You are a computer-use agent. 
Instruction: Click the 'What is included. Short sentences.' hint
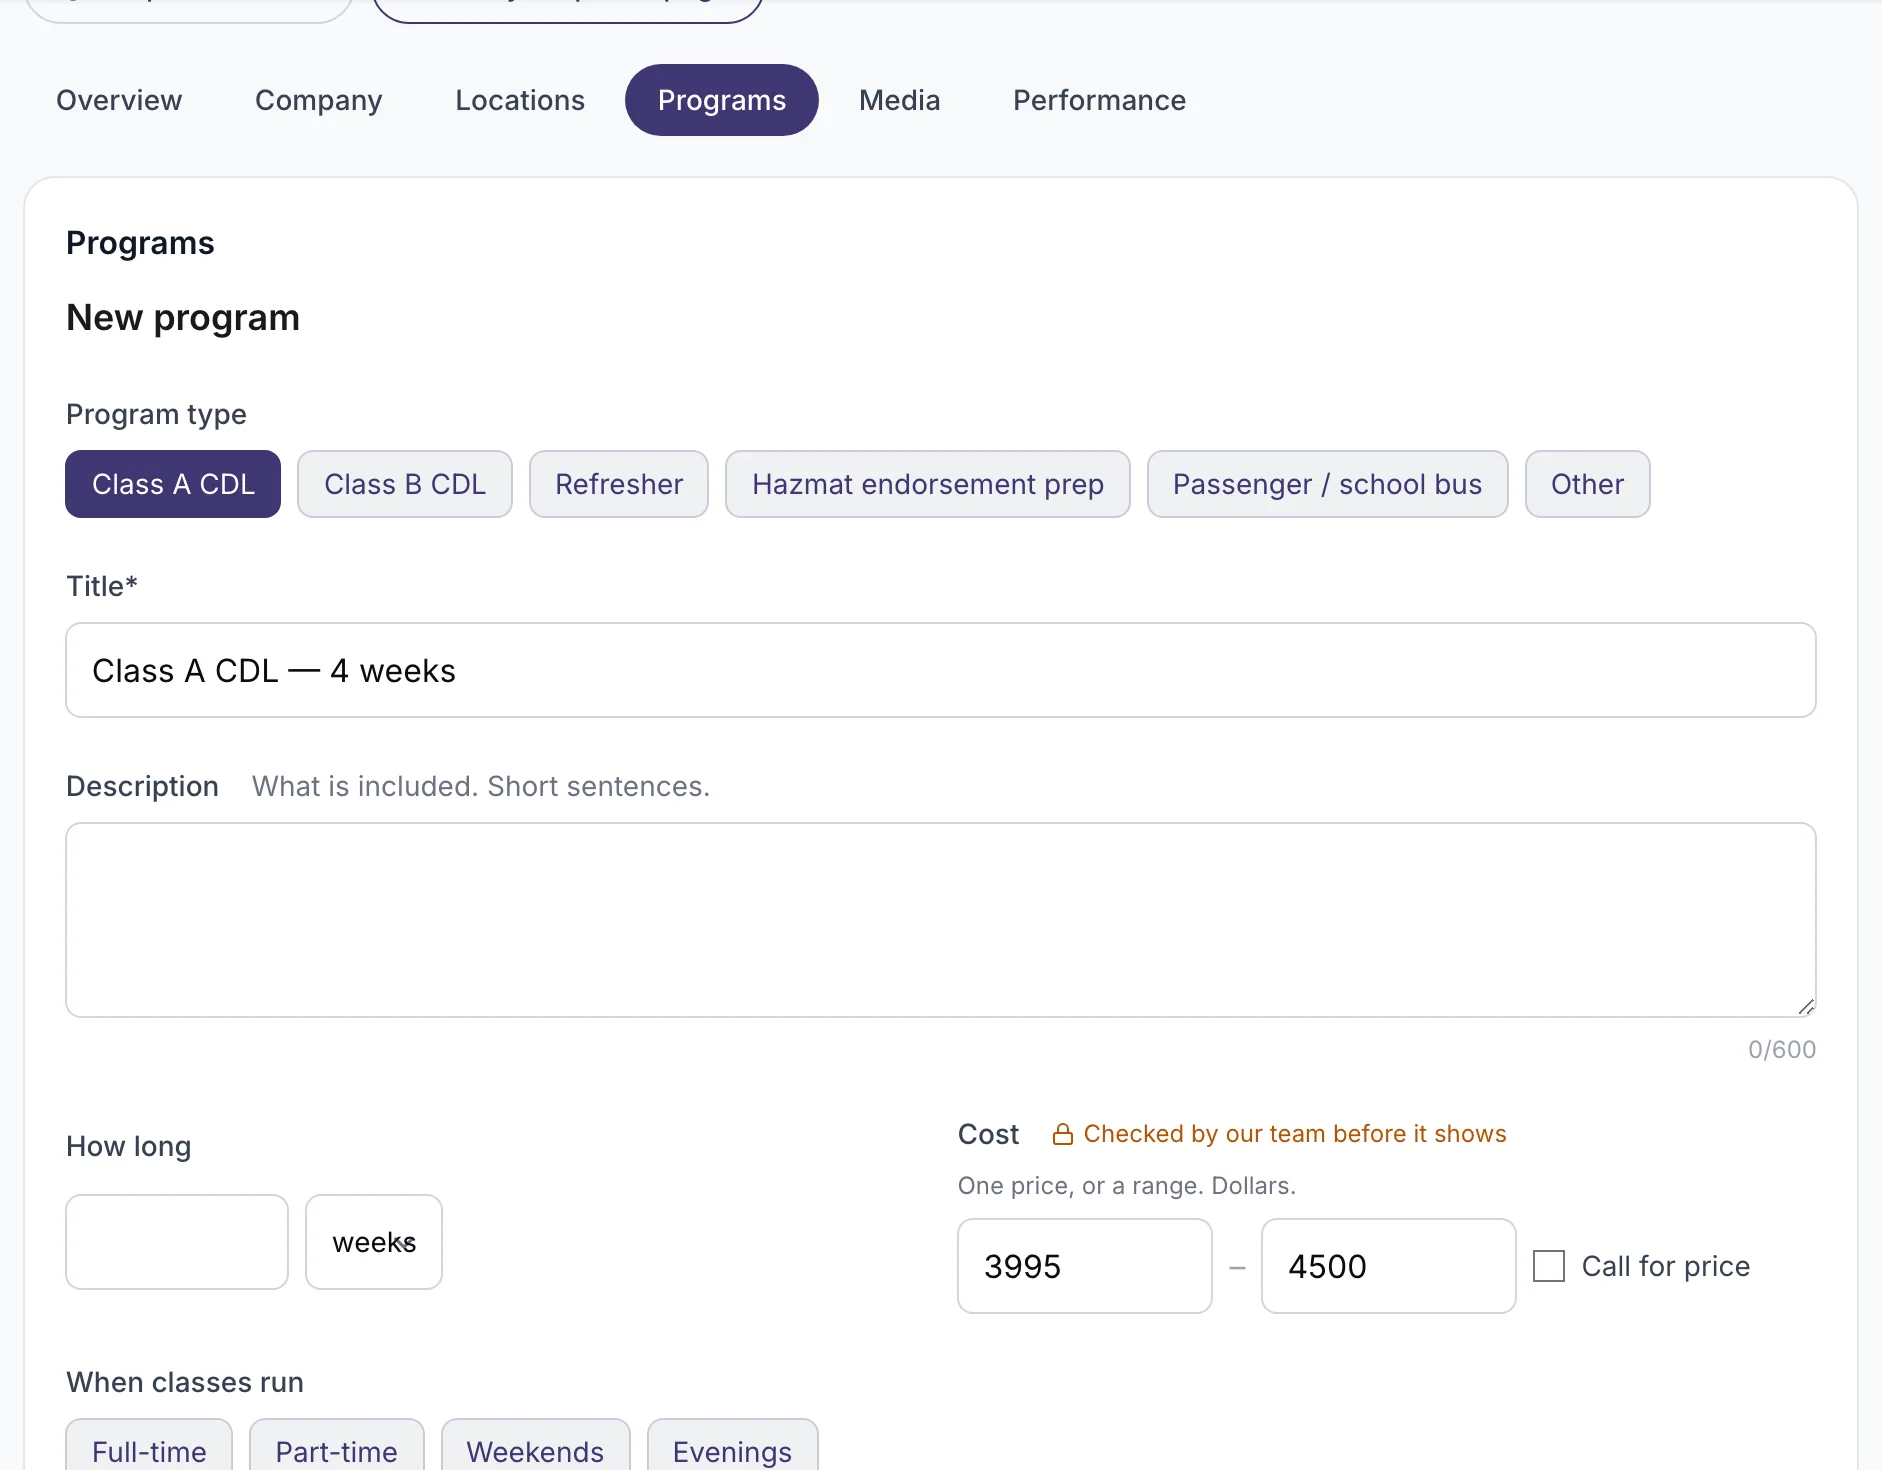pos(481,787)
